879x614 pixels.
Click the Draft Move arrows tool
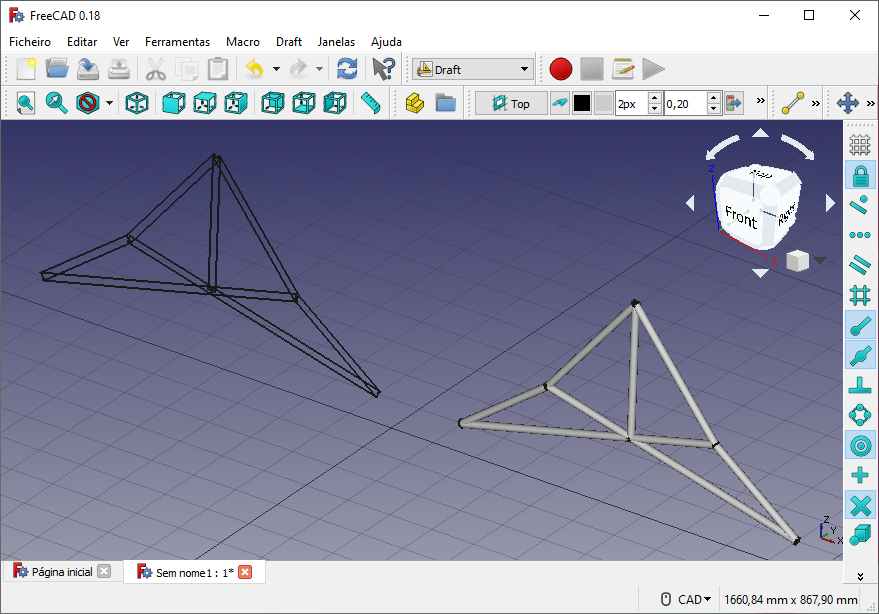848,103
